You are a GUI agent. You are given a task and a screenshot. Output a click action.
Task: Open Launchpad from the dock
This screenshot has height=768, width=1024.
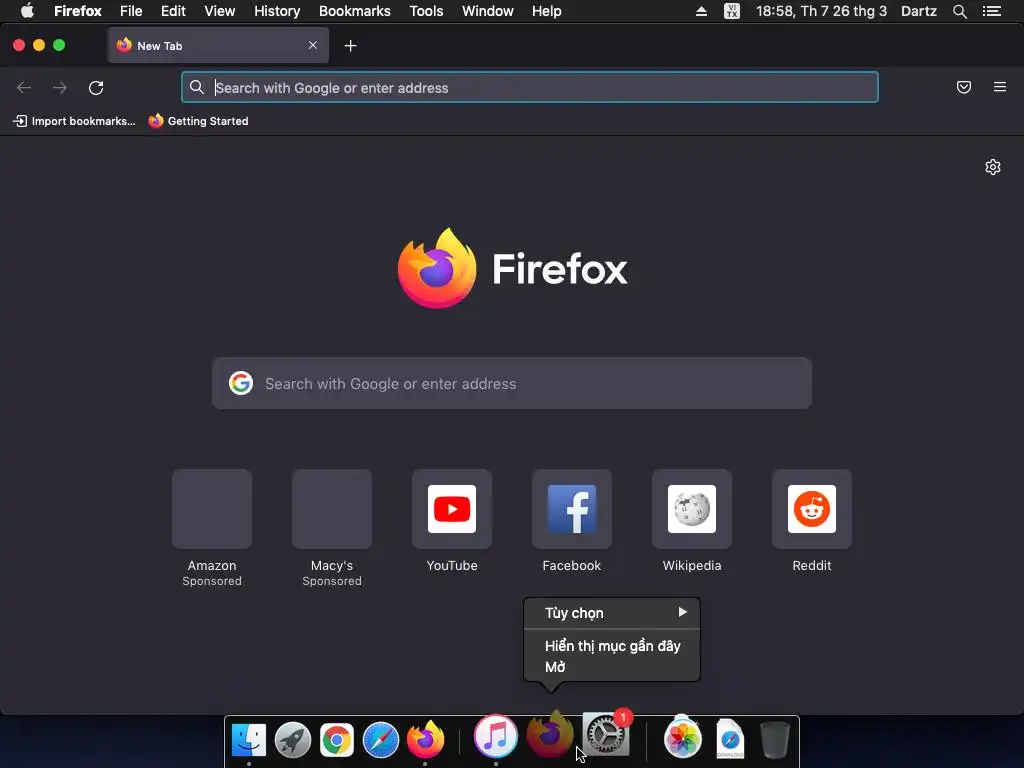293,740
